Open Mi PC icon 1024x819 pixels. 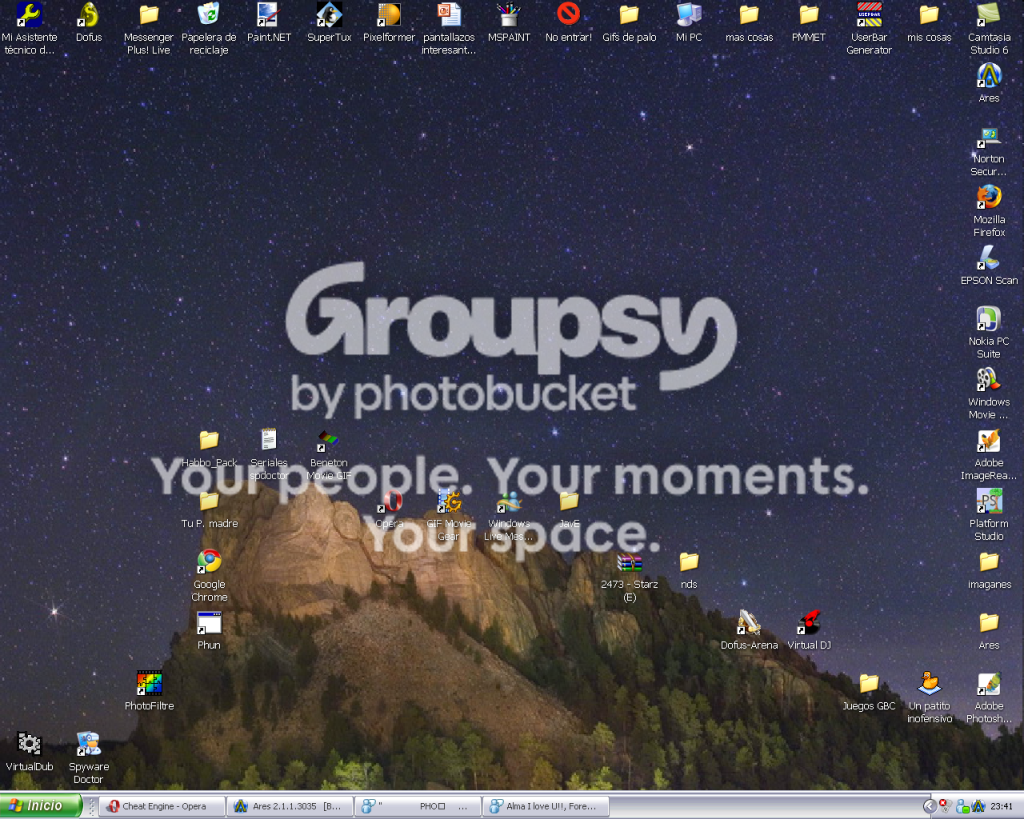point(689,23)
